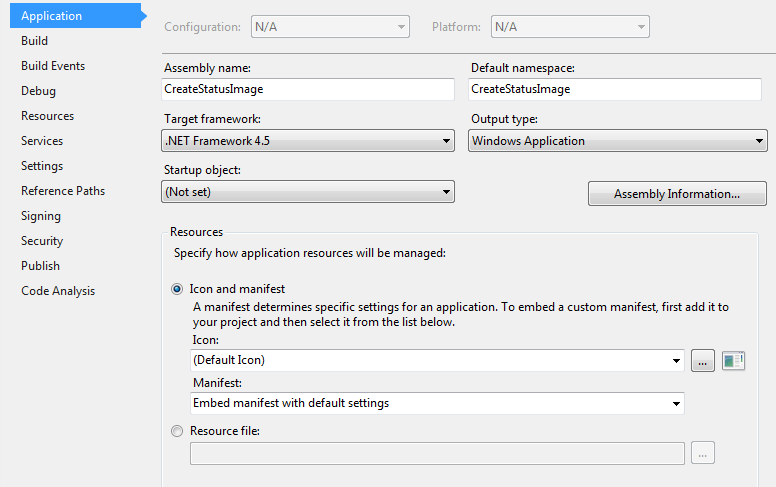
Task: Click the 'Specify how application resources will be managed' text
Action: coord(310,253)
